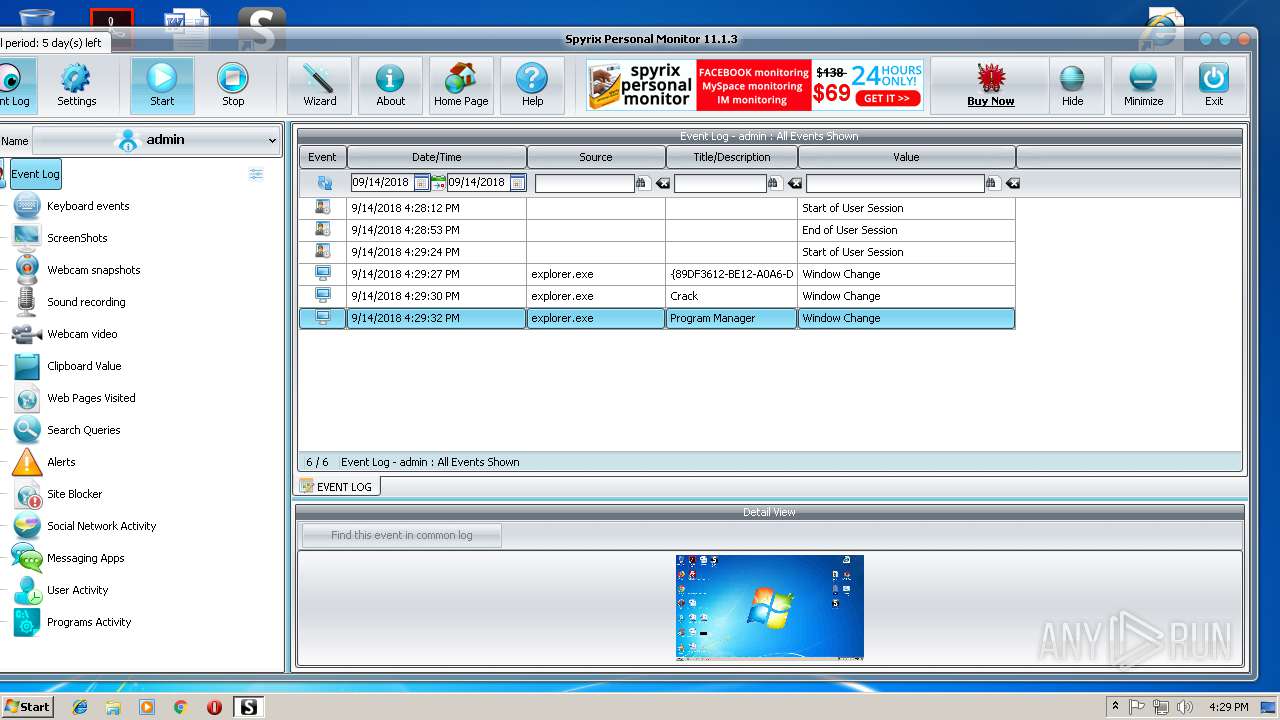Screen dimensions: 1280x720
Task: Clear the Source filter
Action: 662,183
